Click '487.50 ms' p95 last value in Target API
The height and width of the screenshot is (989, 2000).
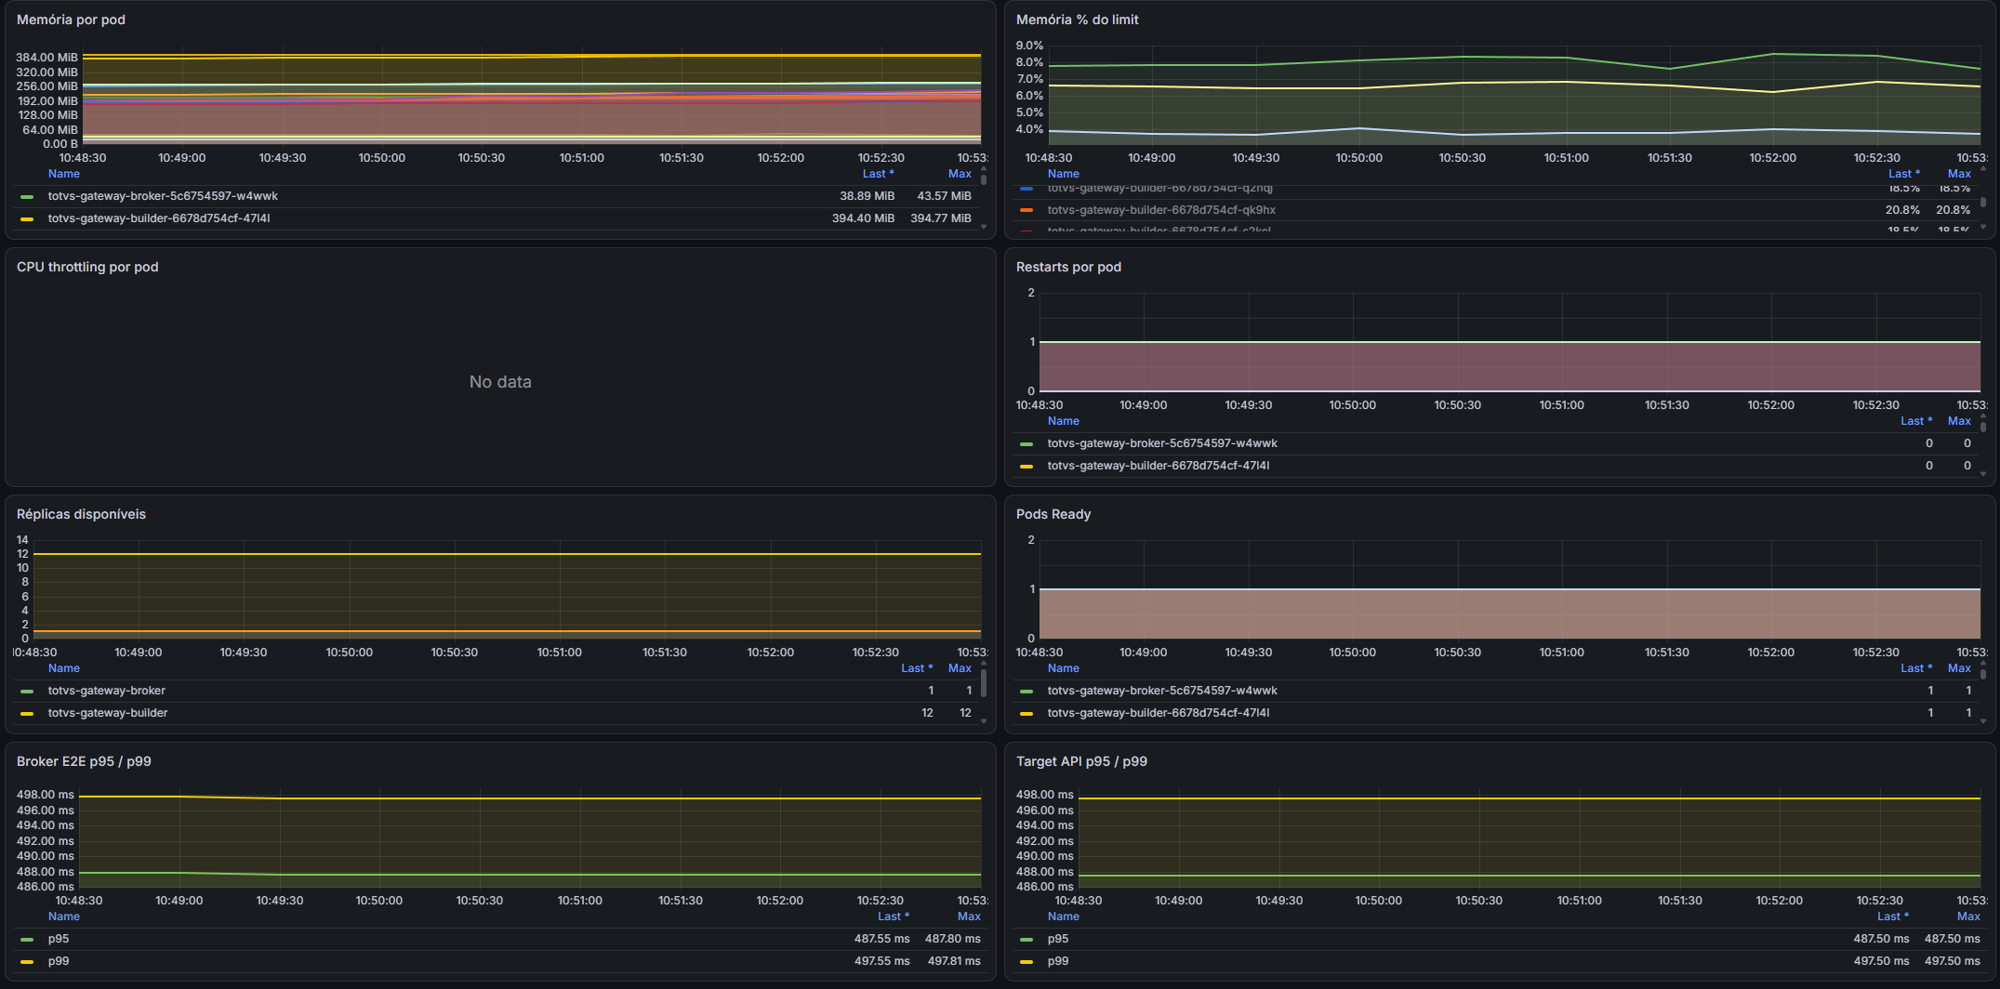point(1881,939)
